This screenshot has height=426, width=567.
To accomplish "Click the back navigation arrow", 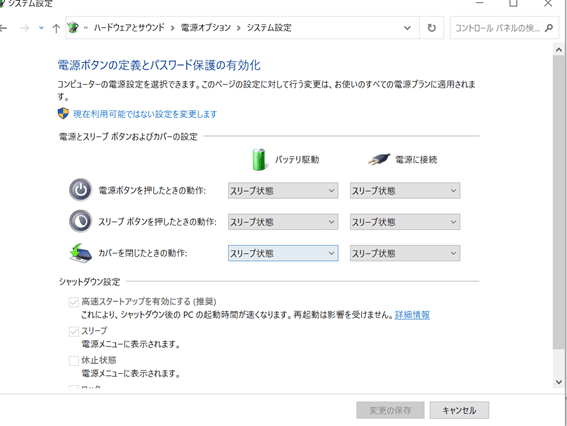I will tap(3, 28).
